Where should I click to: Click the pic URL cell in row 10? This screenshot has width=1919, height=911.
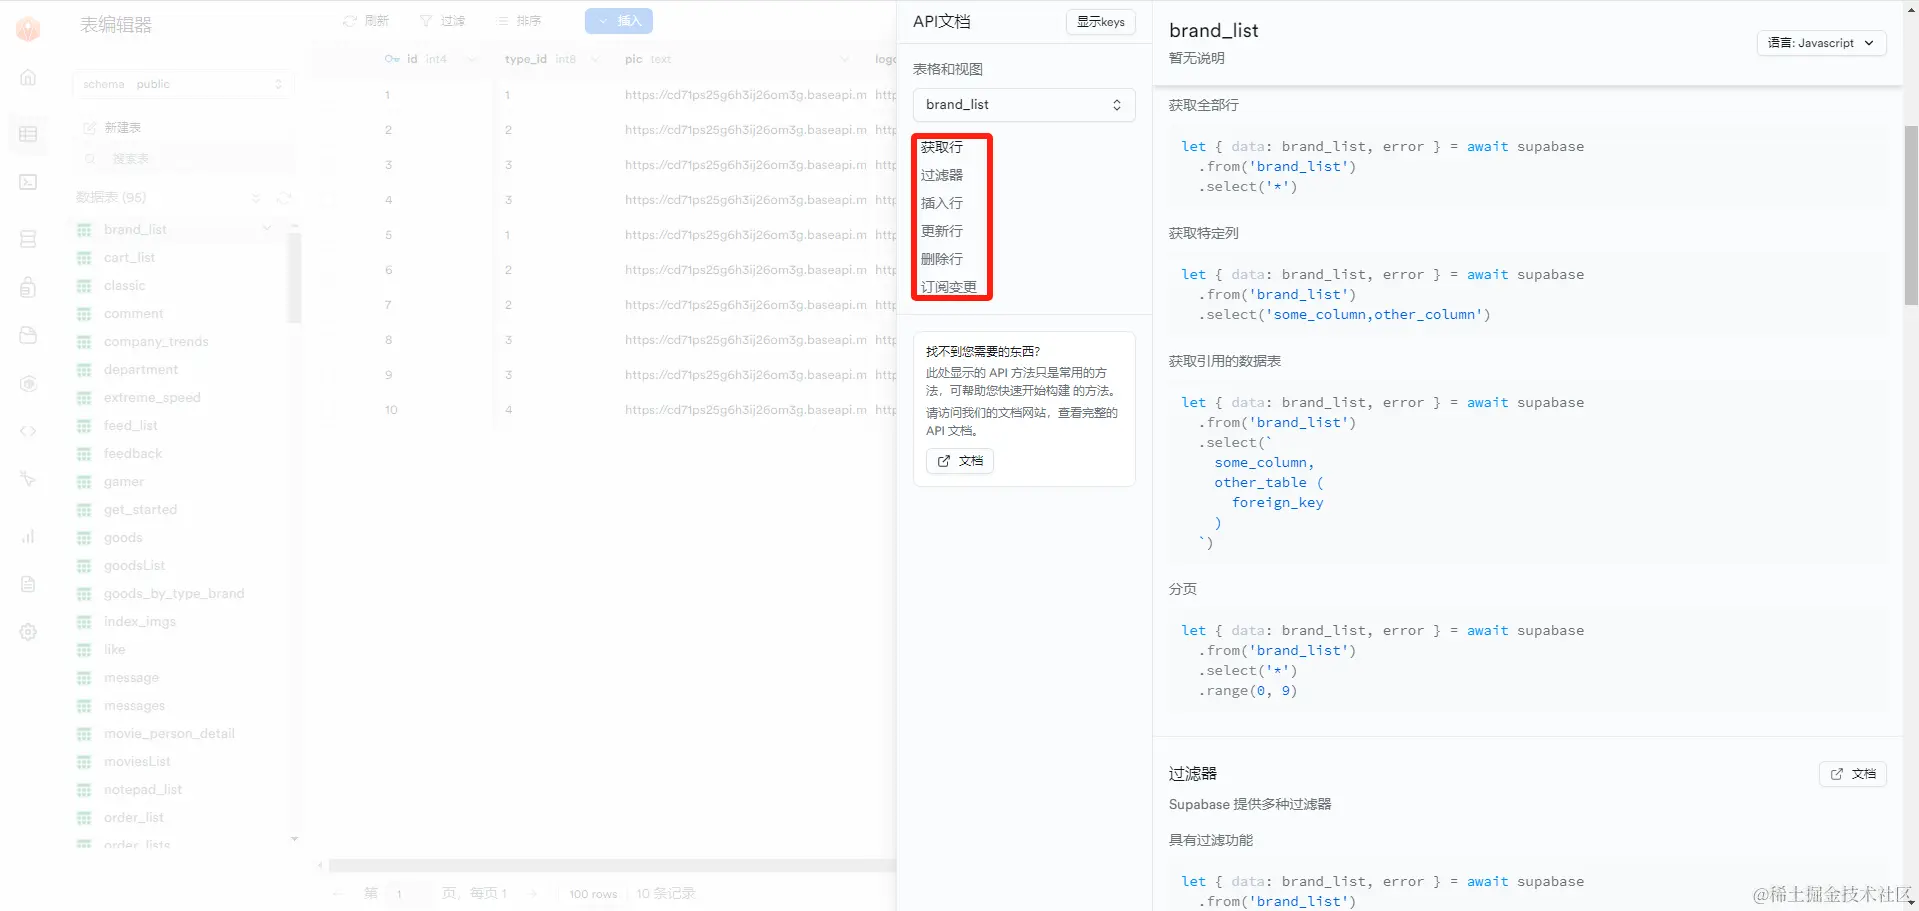[746, 410]
